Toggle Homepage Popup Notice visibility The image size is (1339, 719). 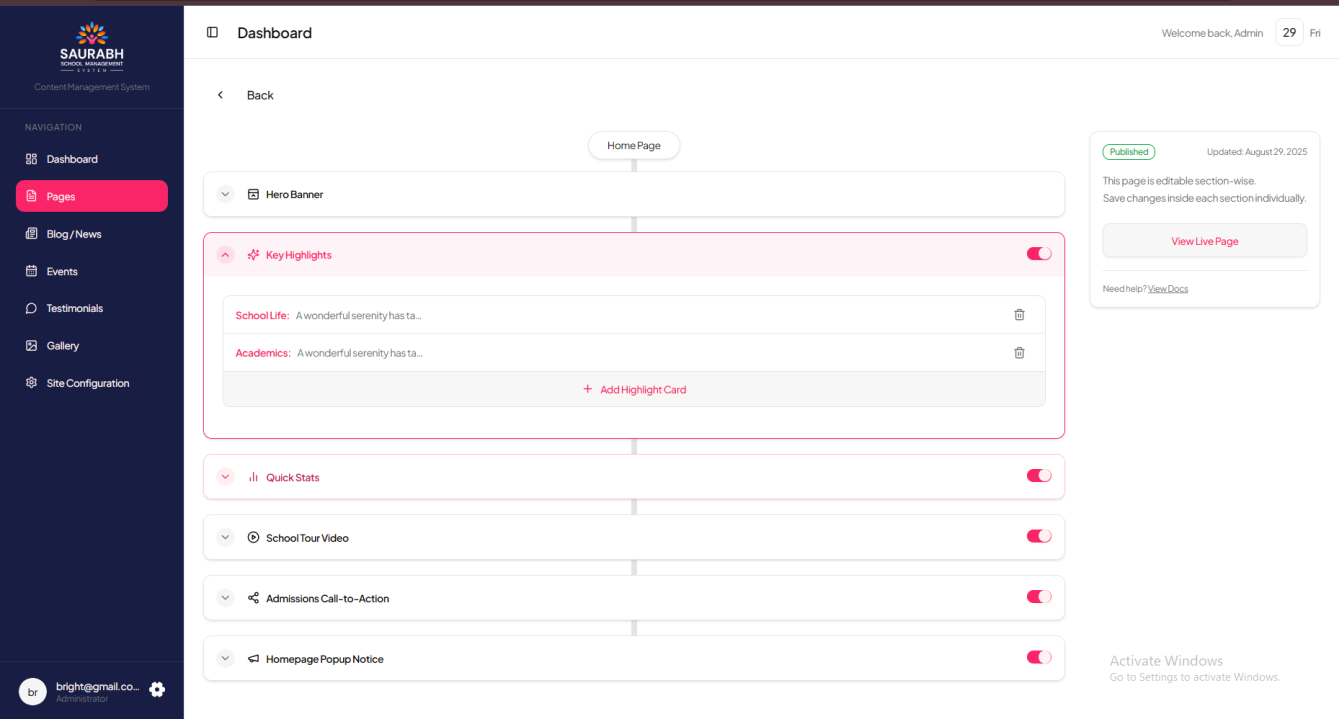(1039, 658)
